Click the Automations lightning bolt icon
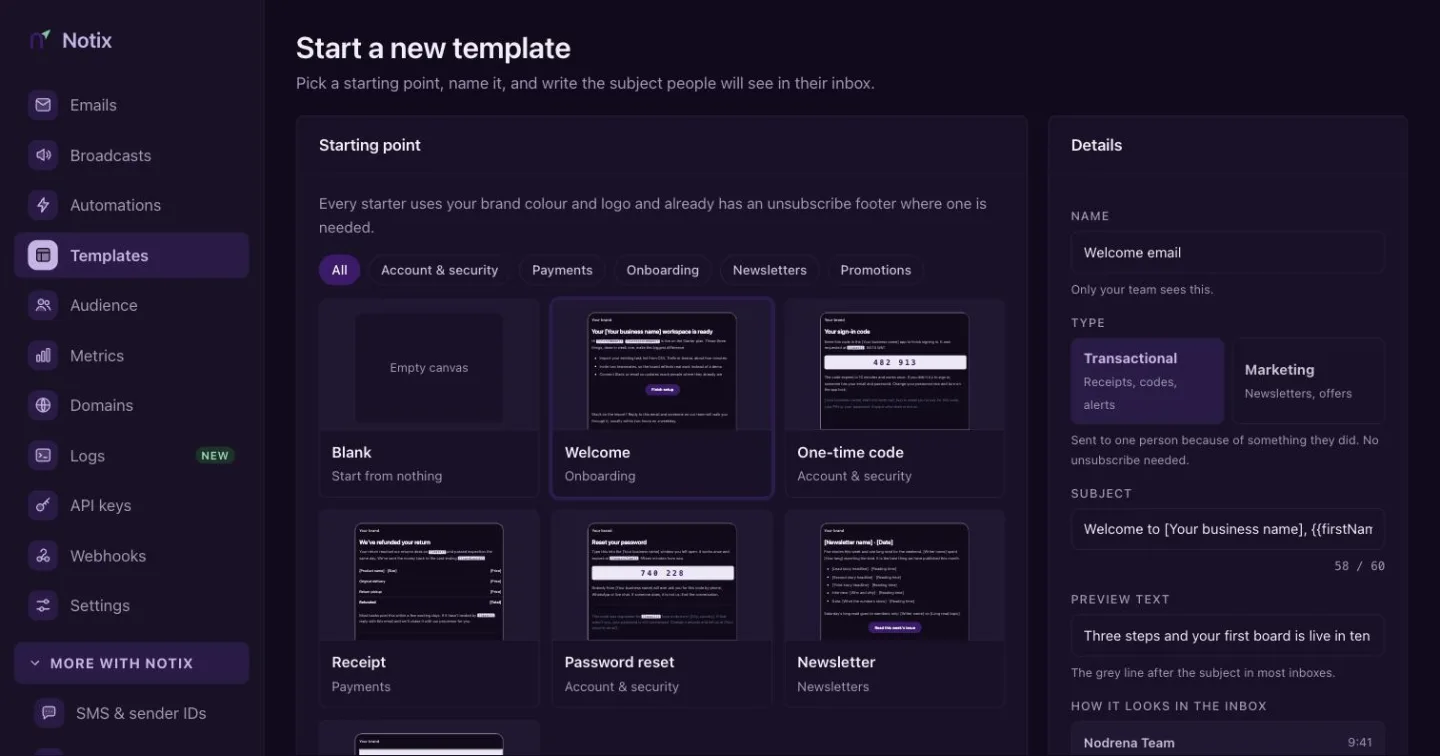Image resolution: width=1440 pixels, height=756 pixels. pos(43,205)
